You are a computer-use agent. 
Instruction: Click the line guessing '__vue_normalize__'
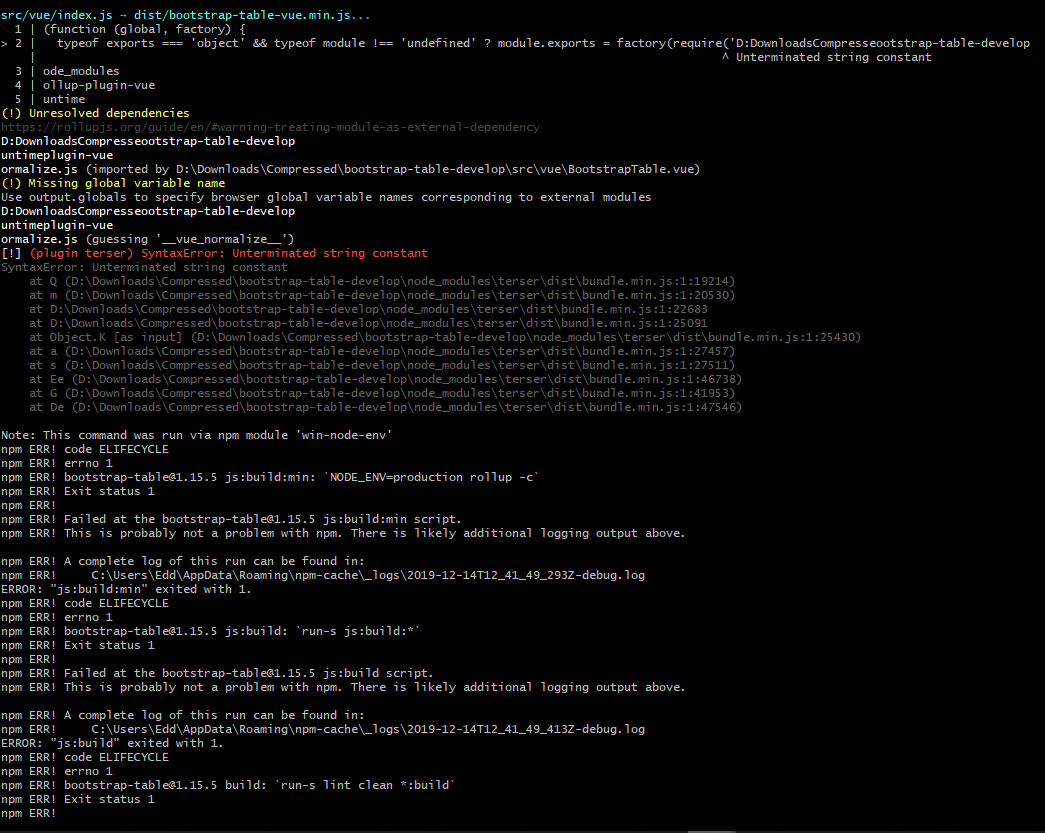(x=148, y=239)
